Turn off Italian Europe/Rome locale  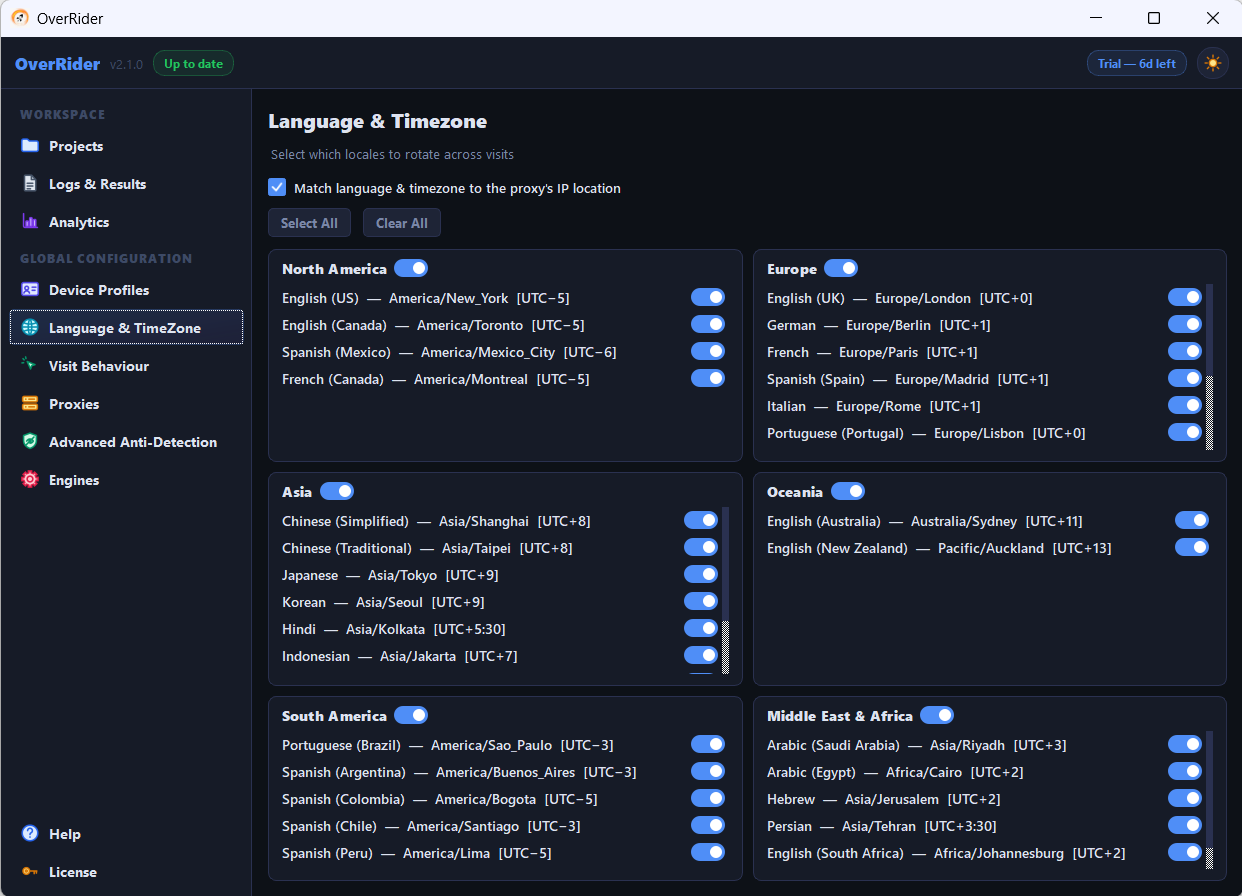point(1185,405)
